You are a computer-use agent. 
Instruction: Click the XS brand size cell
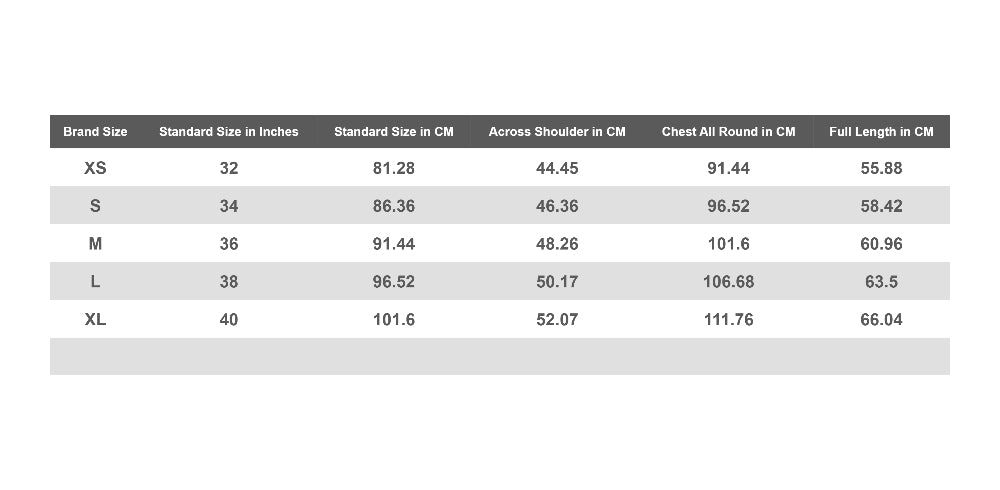[x=95, y=168]
